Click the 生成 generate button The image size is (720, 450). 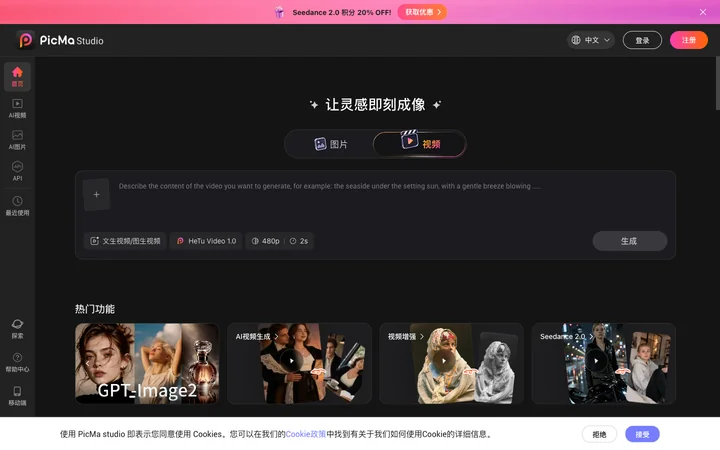(x=630, y=241)
